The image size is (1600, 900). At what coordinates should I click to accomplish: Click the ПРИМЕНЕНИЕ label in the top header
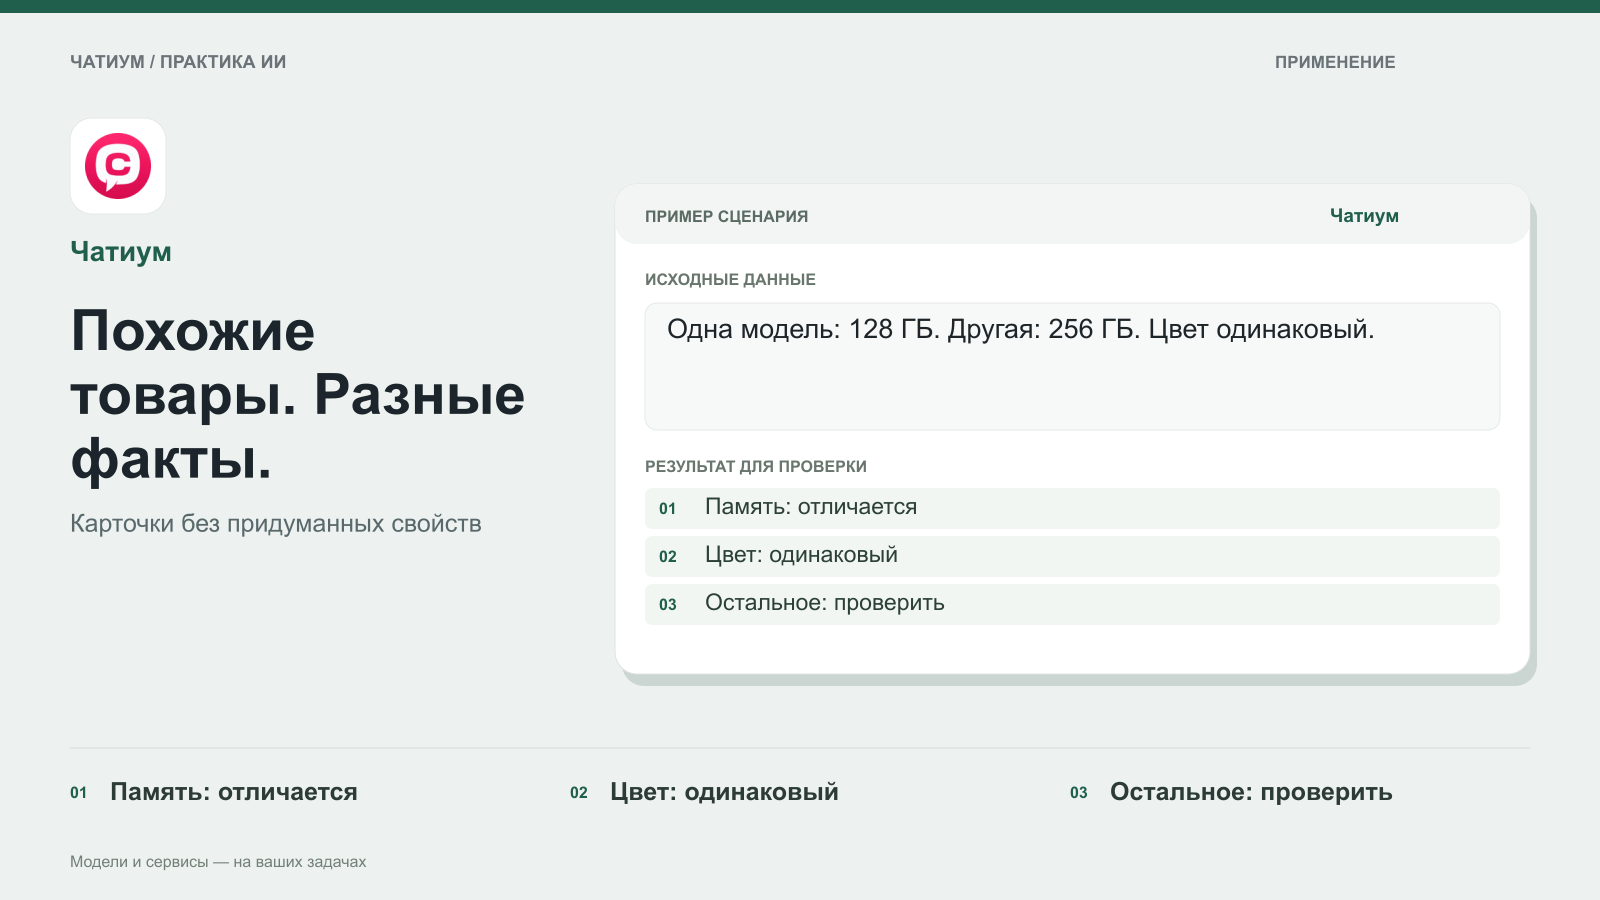click(1335, 62)
